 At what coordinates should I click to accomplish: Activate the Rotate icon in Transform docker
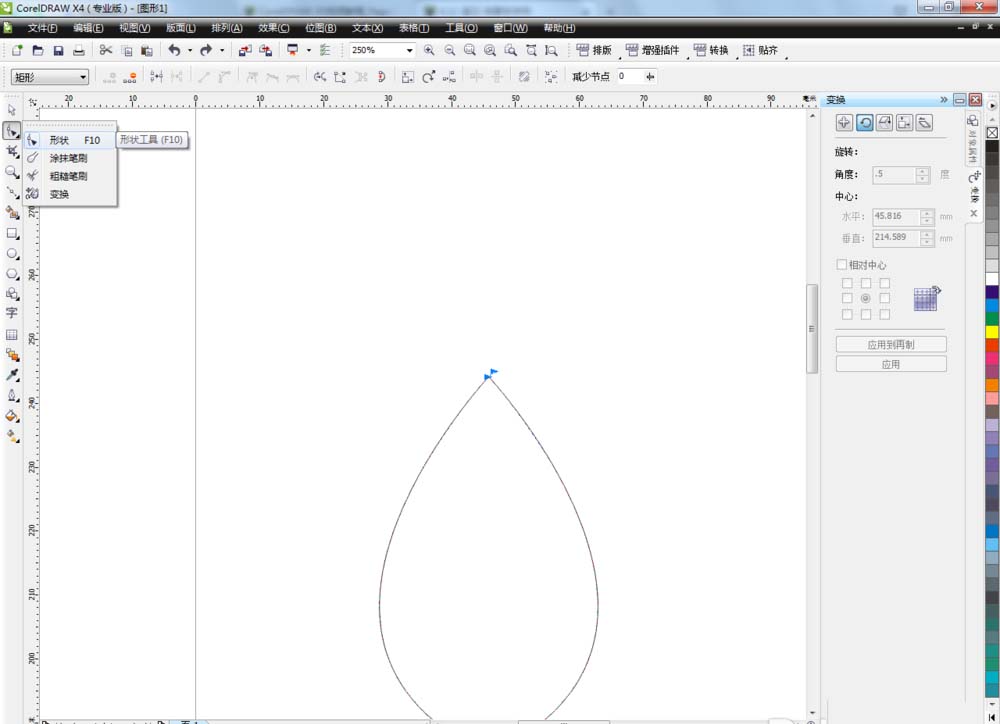coord(866,121)
